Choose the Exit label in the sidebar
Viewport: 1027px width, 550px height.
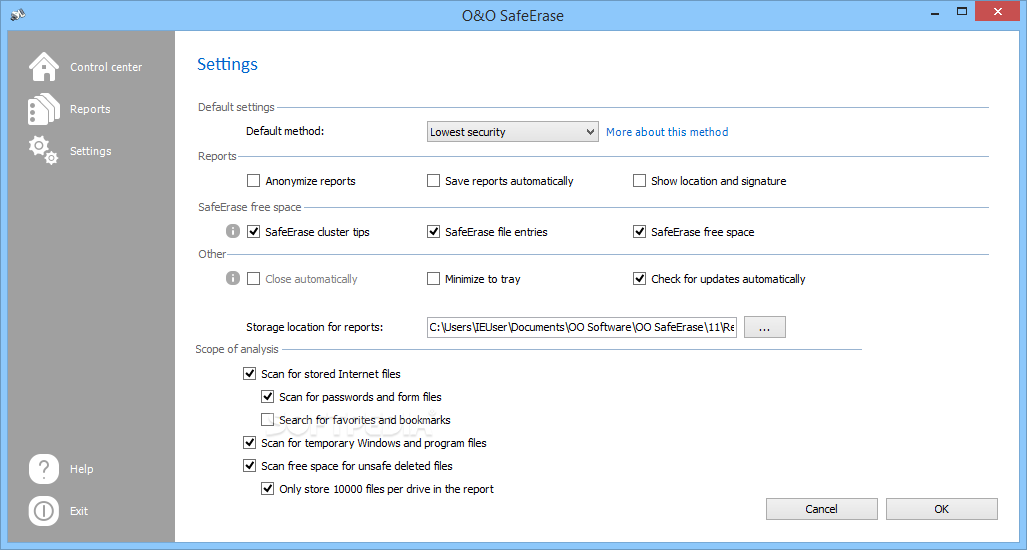79,511
